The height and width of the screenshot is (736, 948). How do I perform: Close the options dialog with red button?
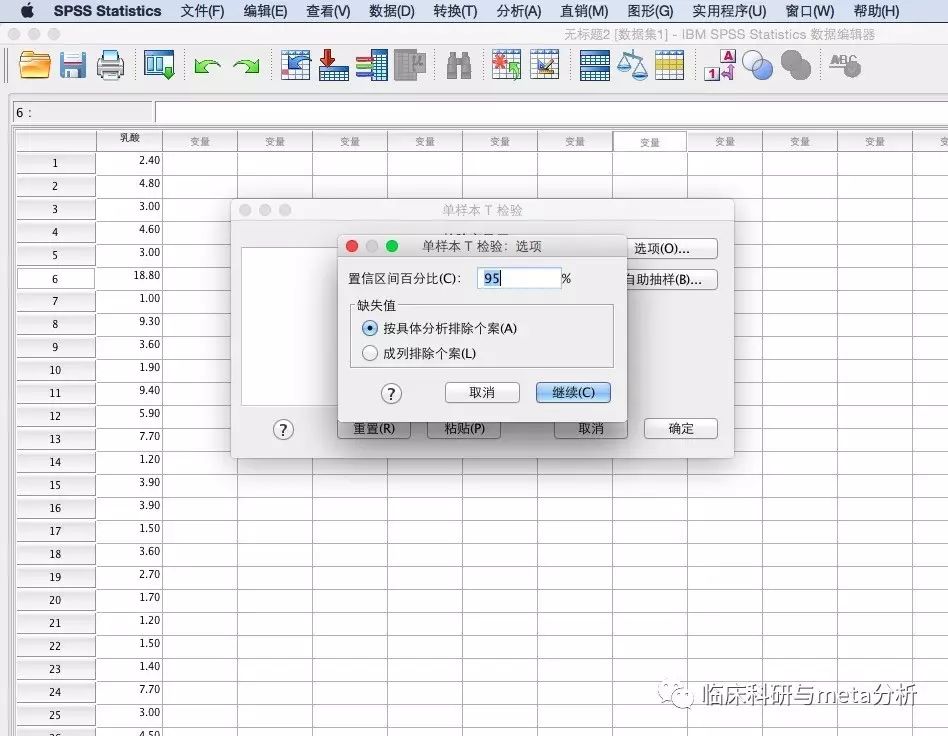pyautogui.click(x=352, y=246)
